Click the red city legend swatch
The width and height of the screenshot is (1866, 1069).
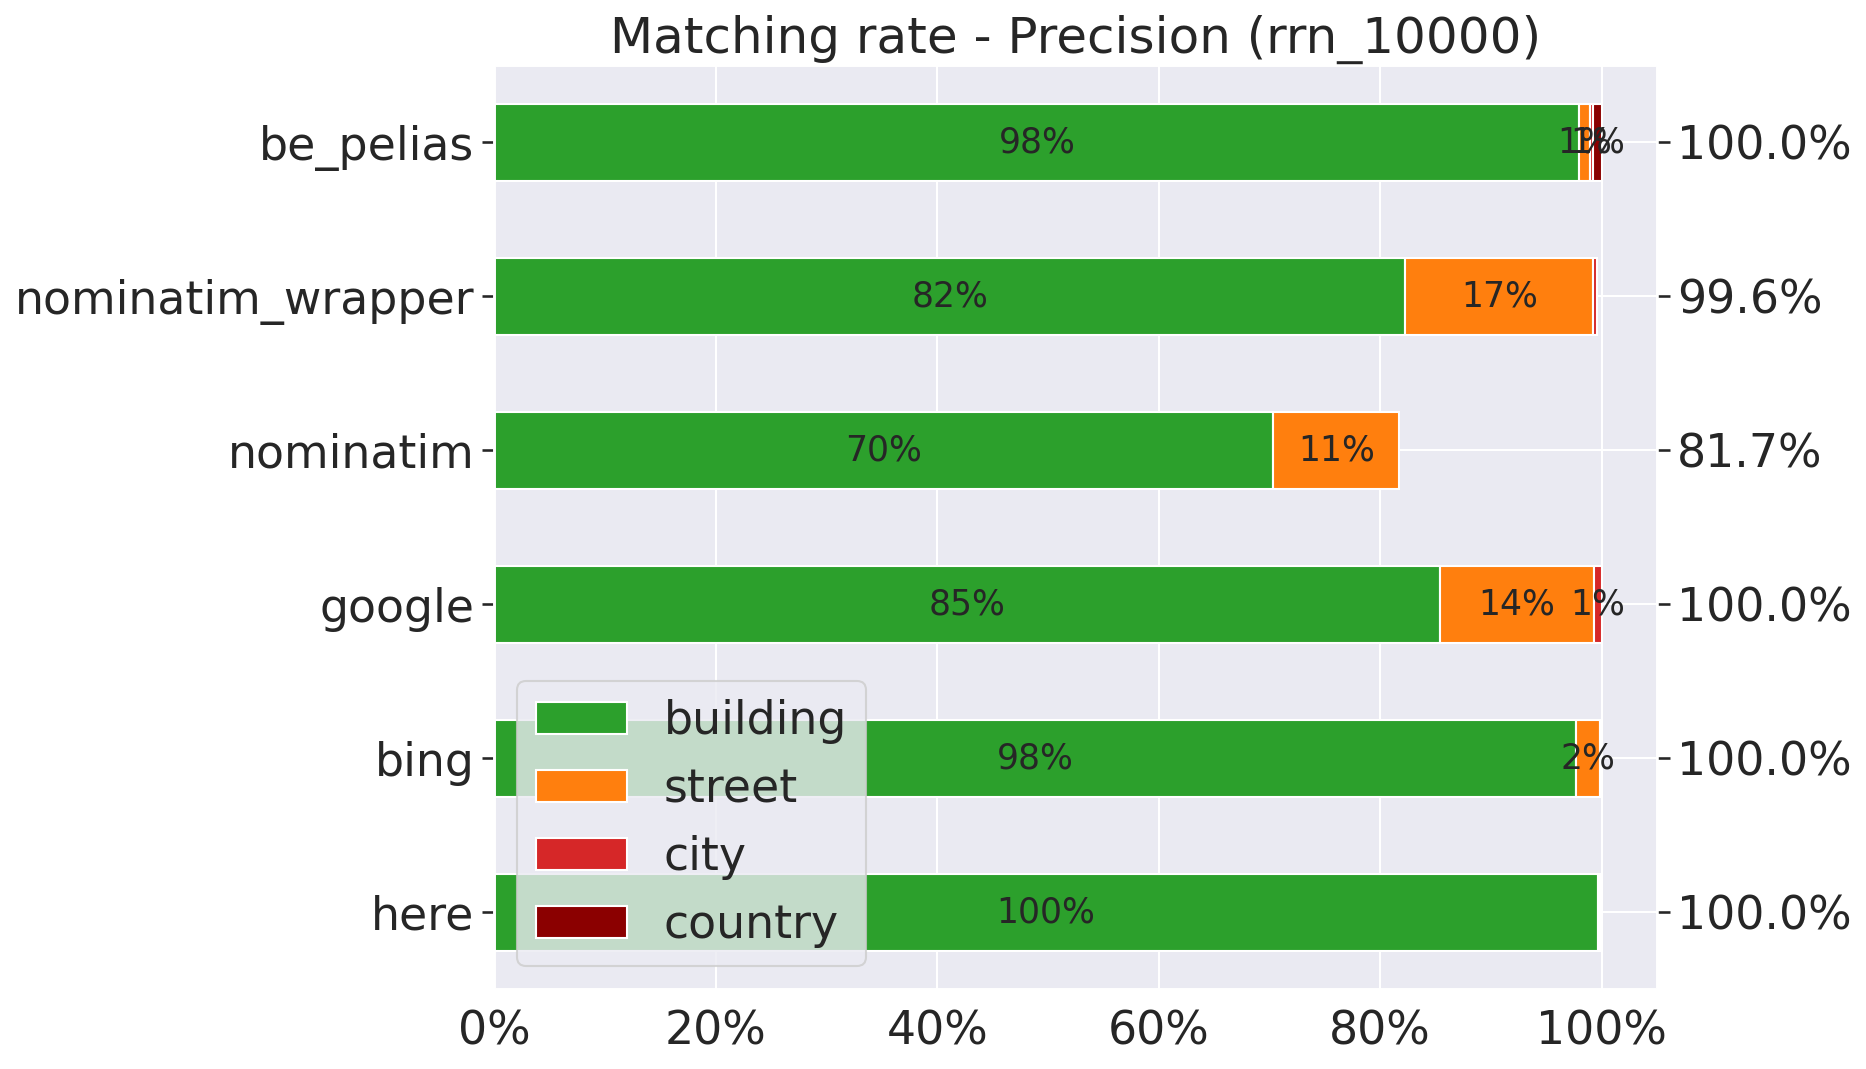tap(581, 854)
